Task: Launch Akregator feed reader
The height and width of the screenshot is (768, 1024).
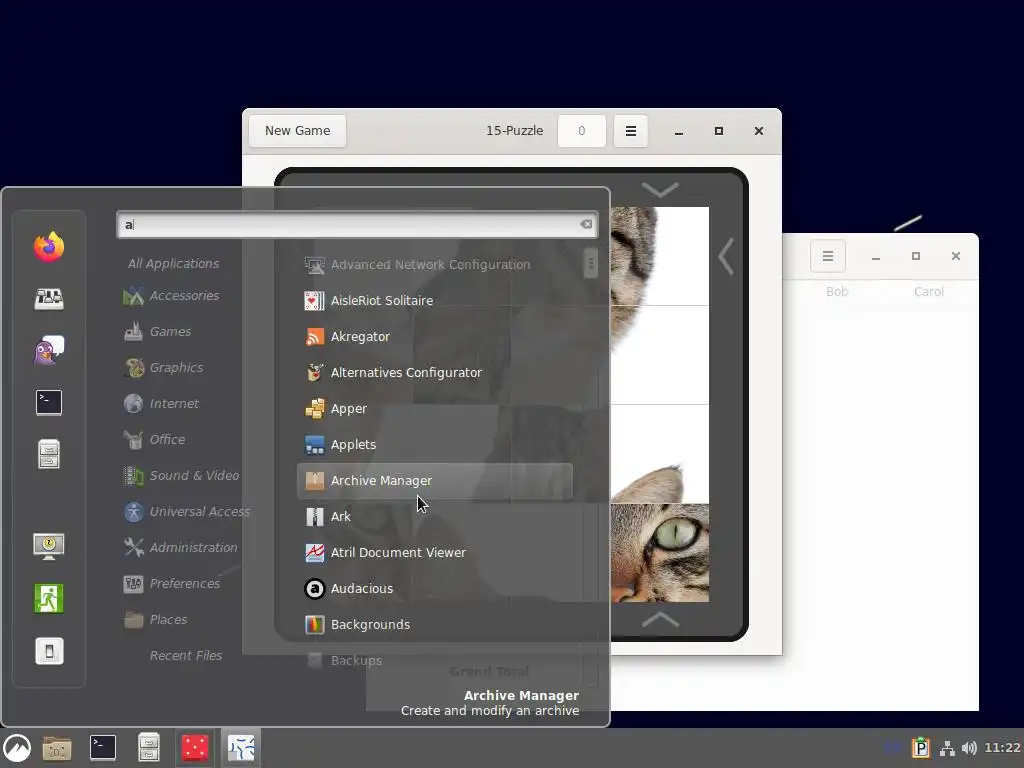Action: (x=435, y=336)
